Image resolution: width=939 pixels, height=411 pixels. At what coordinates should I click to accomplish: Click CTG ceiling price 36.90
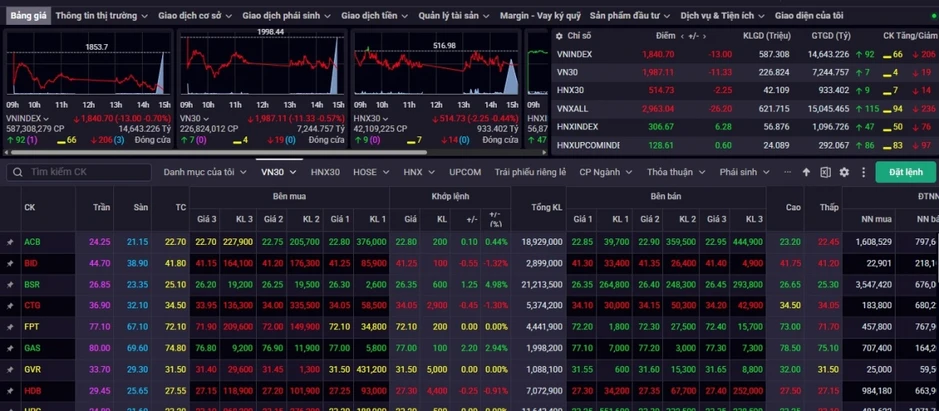click(x=99, y=306)
